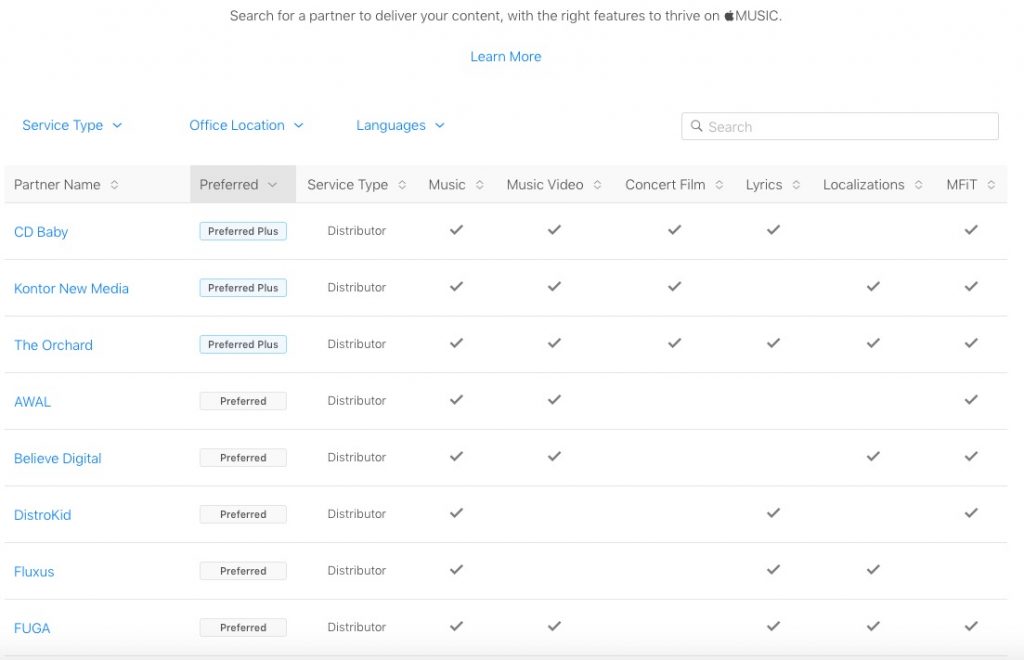Open the FUGA partner link
This screenshot has height=660, width=1024.
click(x=32, y=628)
